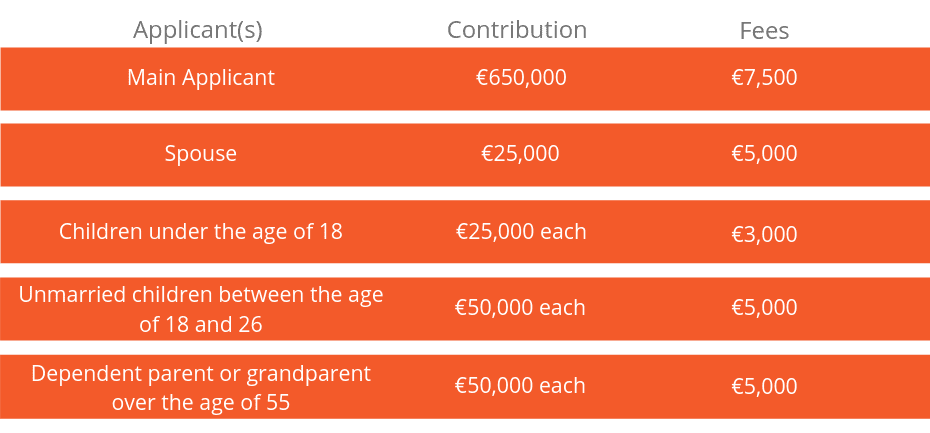The width and height of the screenshot is (930, 433).
Task: Click the Fees column header
Action: [x=764, y=30]
